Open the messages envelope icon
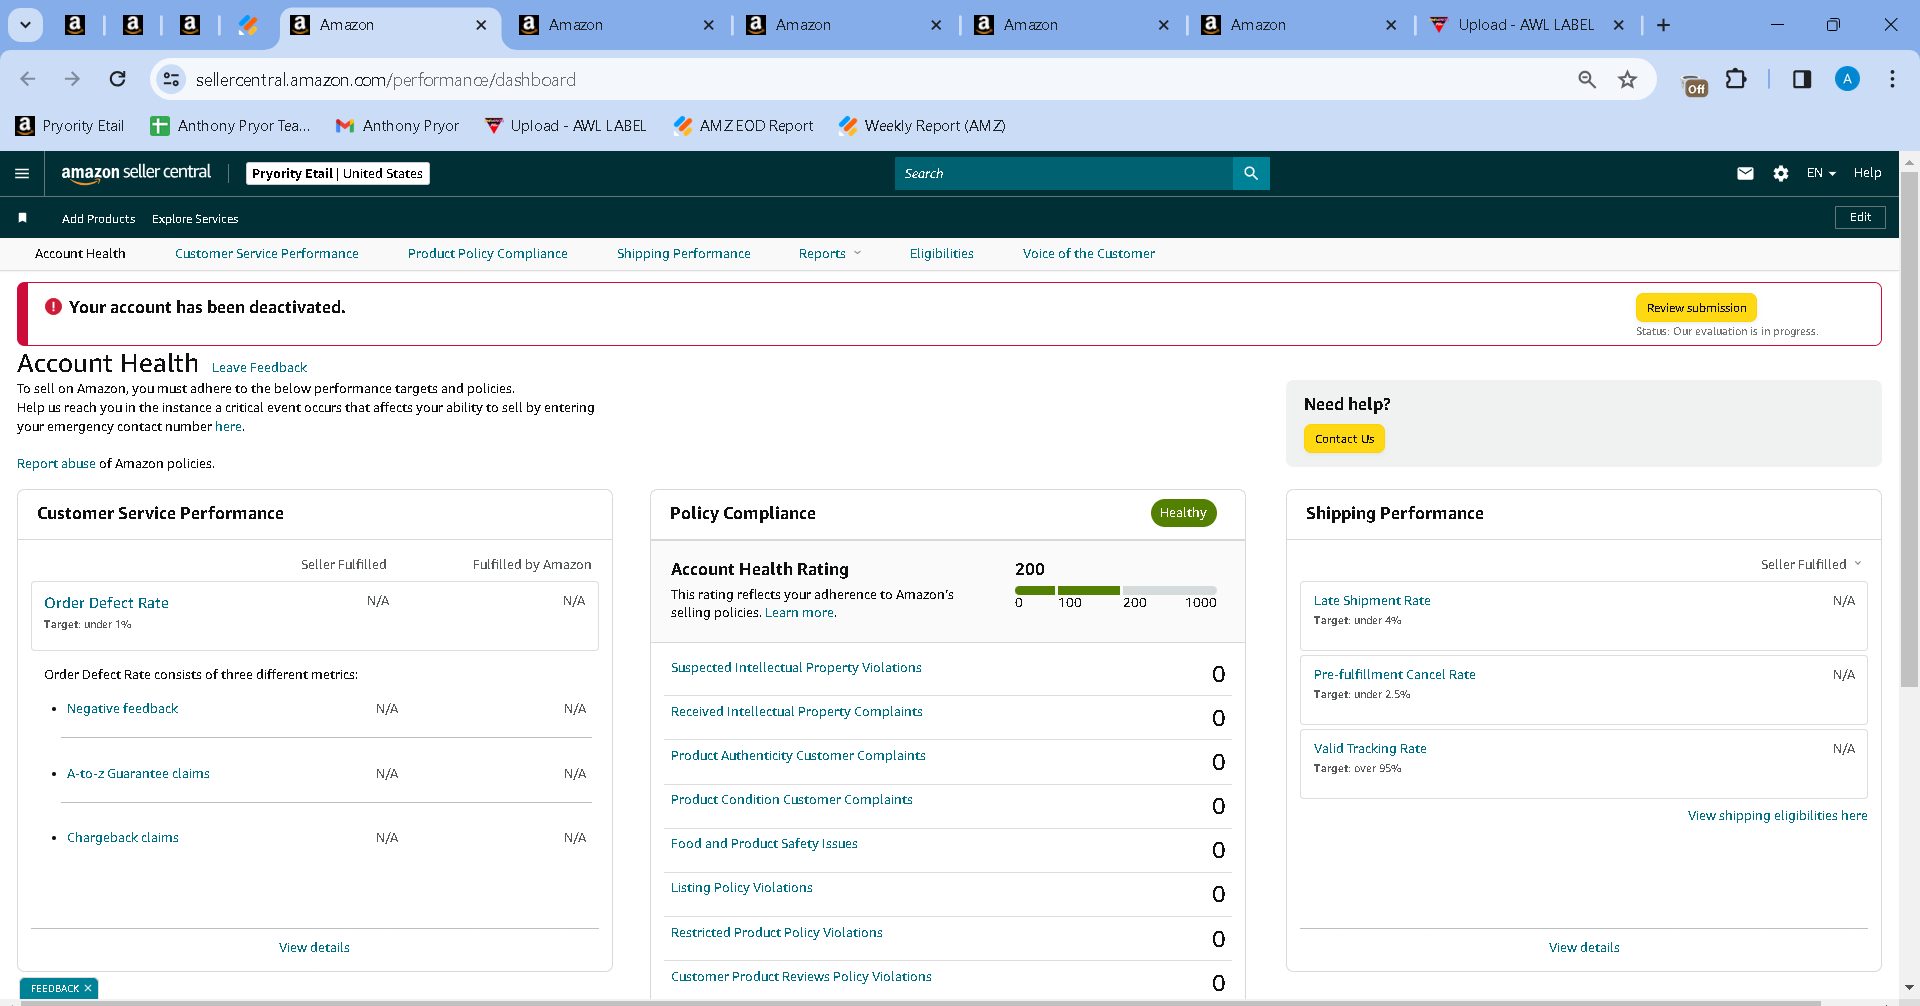This screenshot has width=1920, height=1006. 1745,173
